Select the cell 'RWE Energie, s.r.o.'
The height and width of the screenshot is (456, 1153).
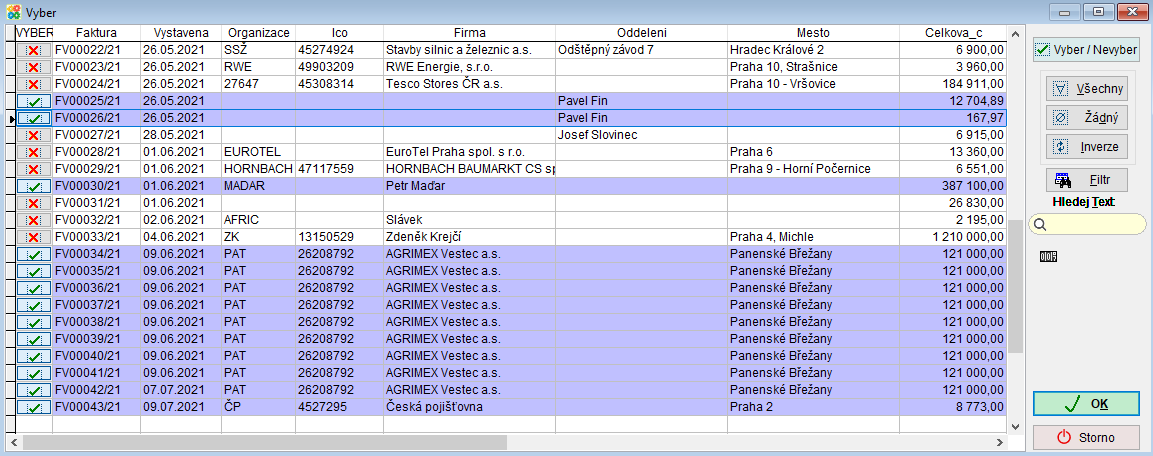(x=469, y=67)
